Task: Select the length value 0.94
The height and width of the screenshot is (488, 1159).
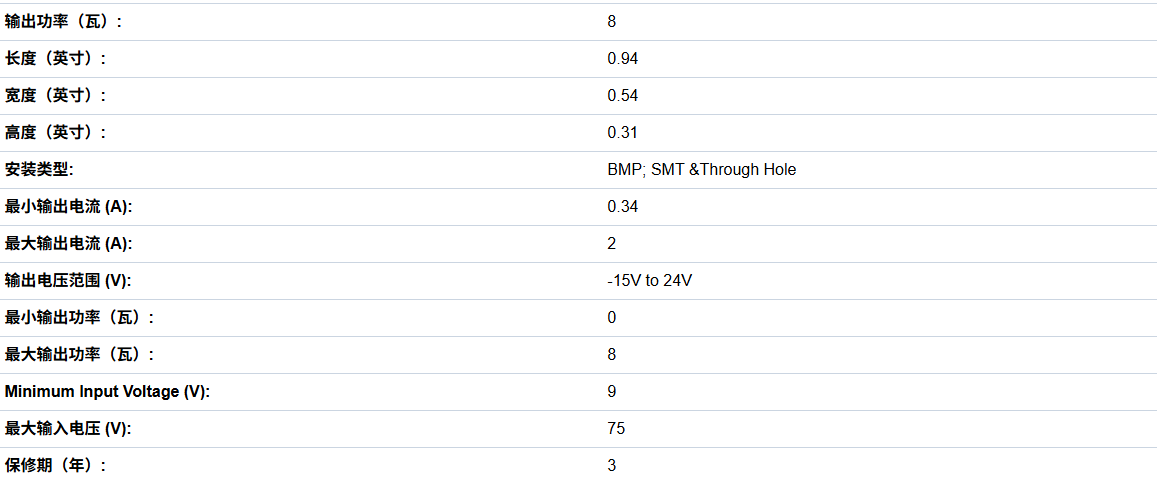Action: coord(622,58)
